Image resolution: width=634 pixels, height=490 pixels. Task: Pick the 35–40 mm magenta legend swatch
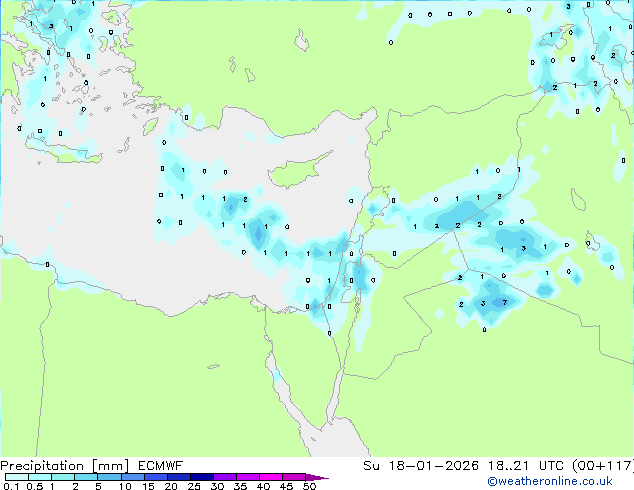pyautogui.click(x=247, y=477)
